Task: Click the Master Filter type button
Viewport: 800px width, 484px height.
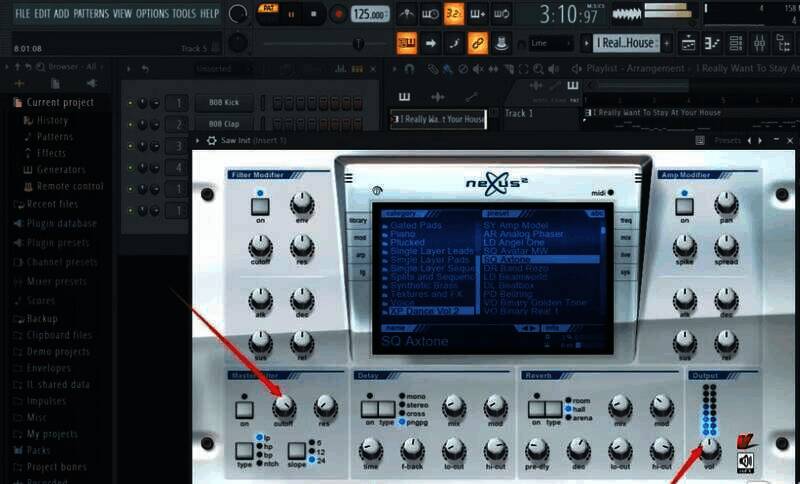Action: 244,451
